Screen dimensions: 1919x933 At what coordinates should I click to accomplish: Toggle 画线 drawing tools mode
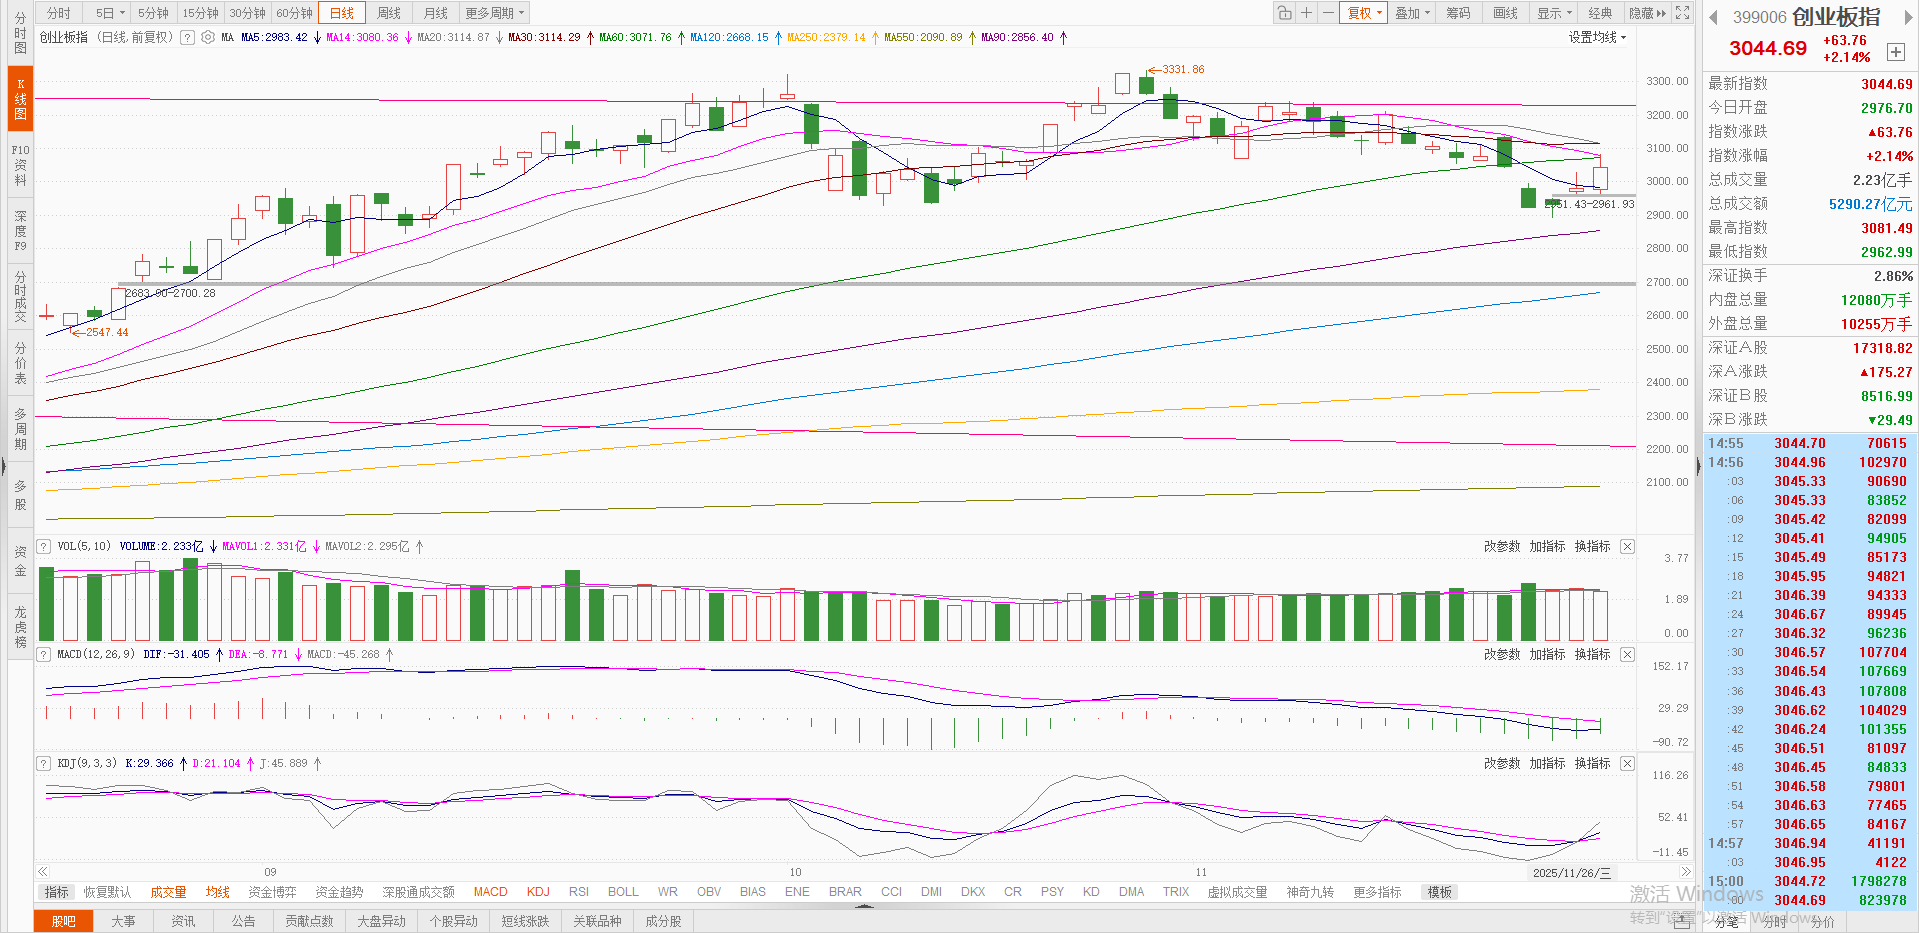tap(1505, 13)
